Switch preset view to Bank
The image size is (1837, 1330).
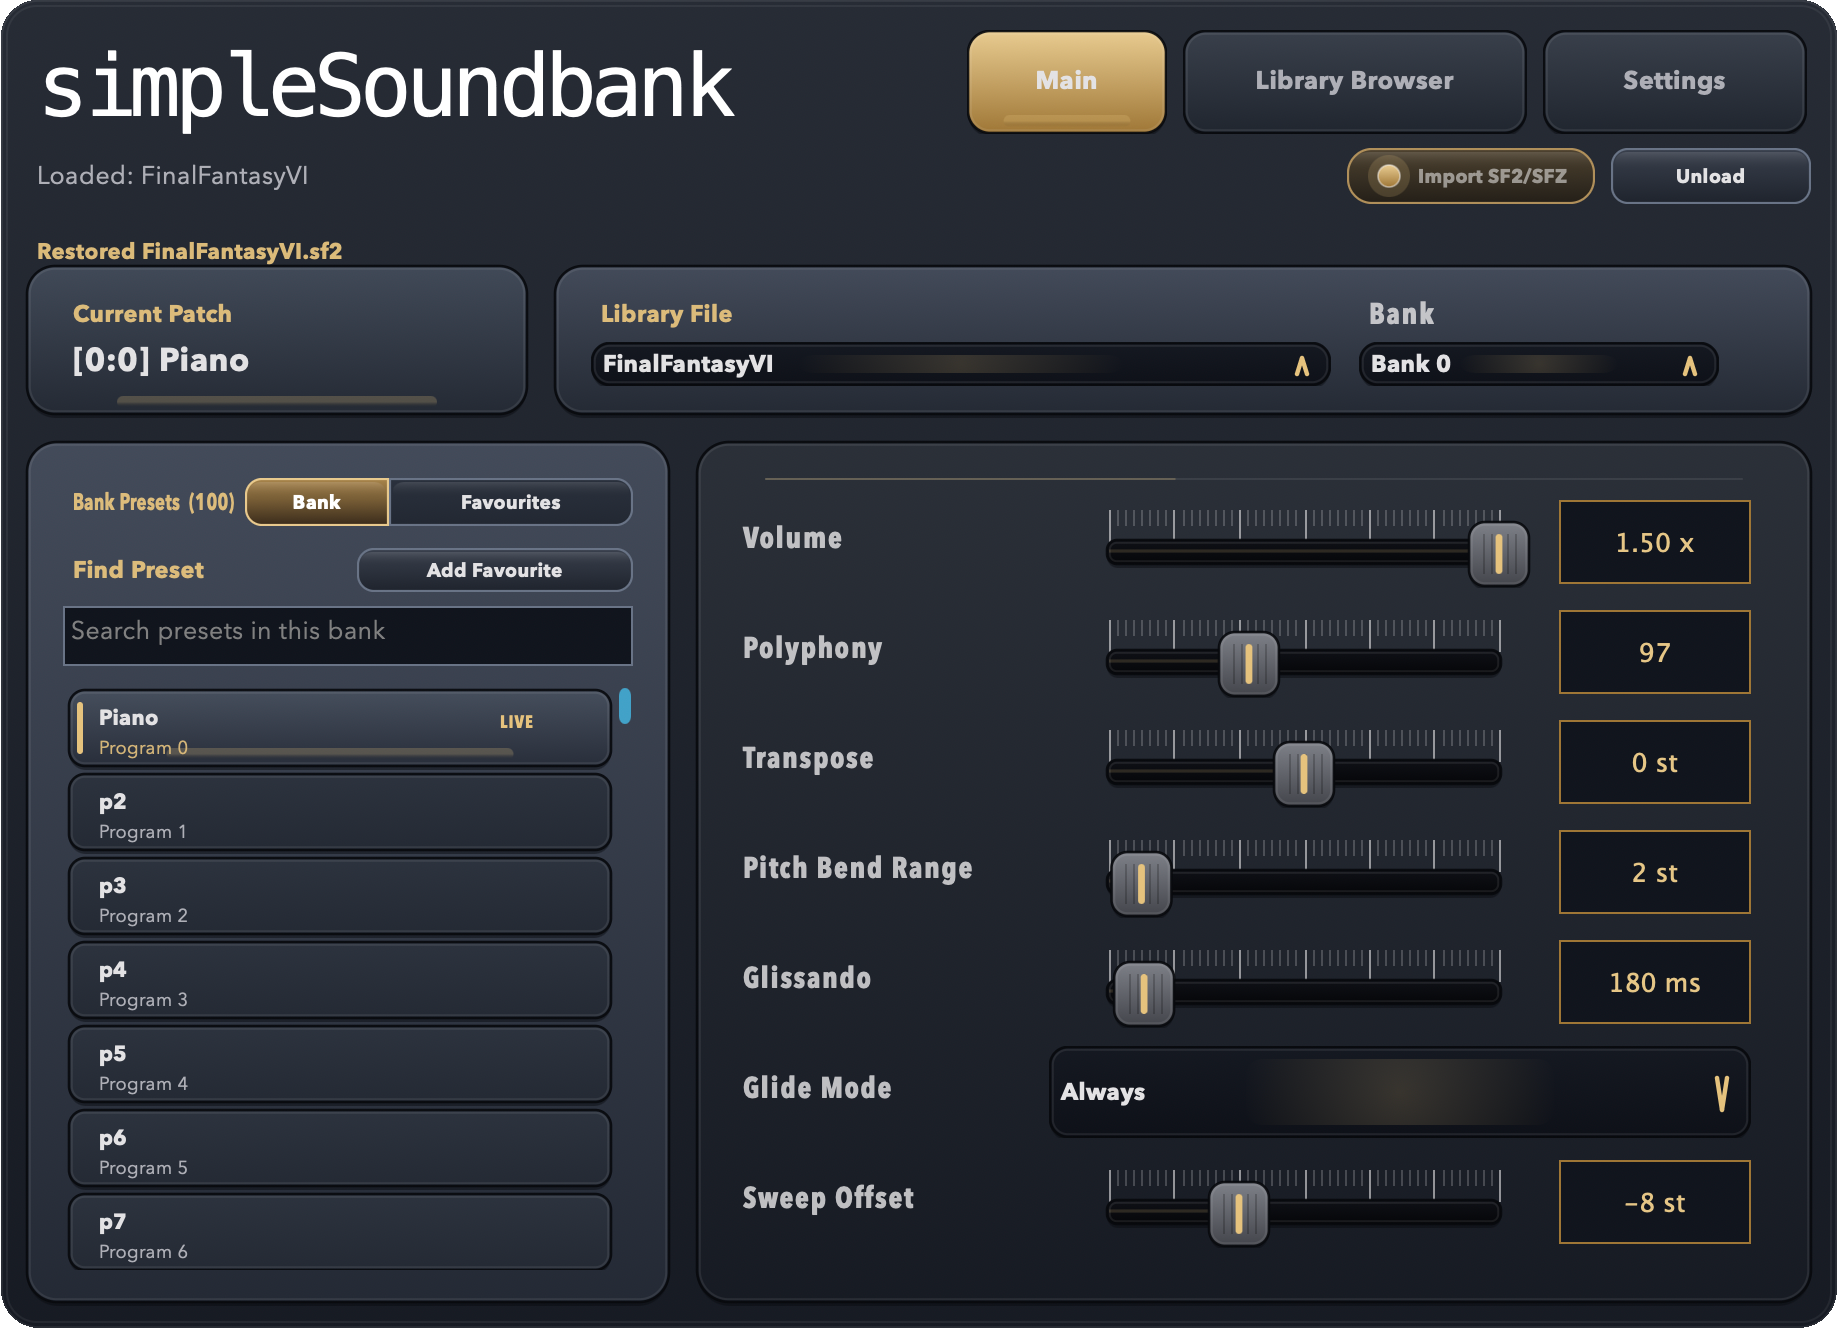[x=316, y=502]
